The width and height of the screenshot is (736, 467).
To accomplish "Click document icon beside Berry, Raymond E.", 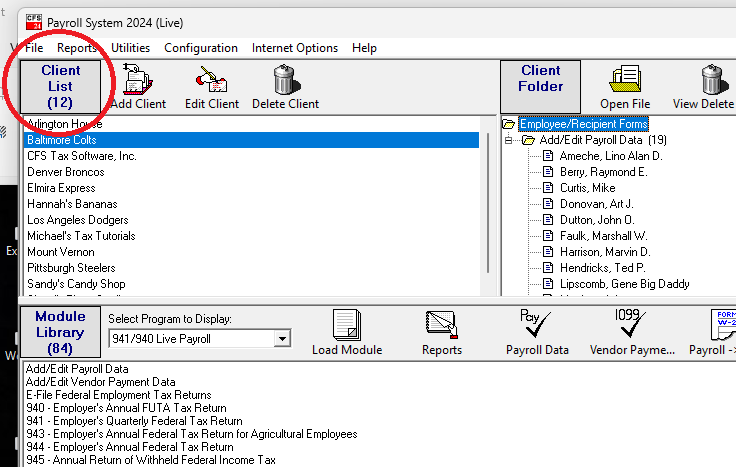I will (548, 172).
